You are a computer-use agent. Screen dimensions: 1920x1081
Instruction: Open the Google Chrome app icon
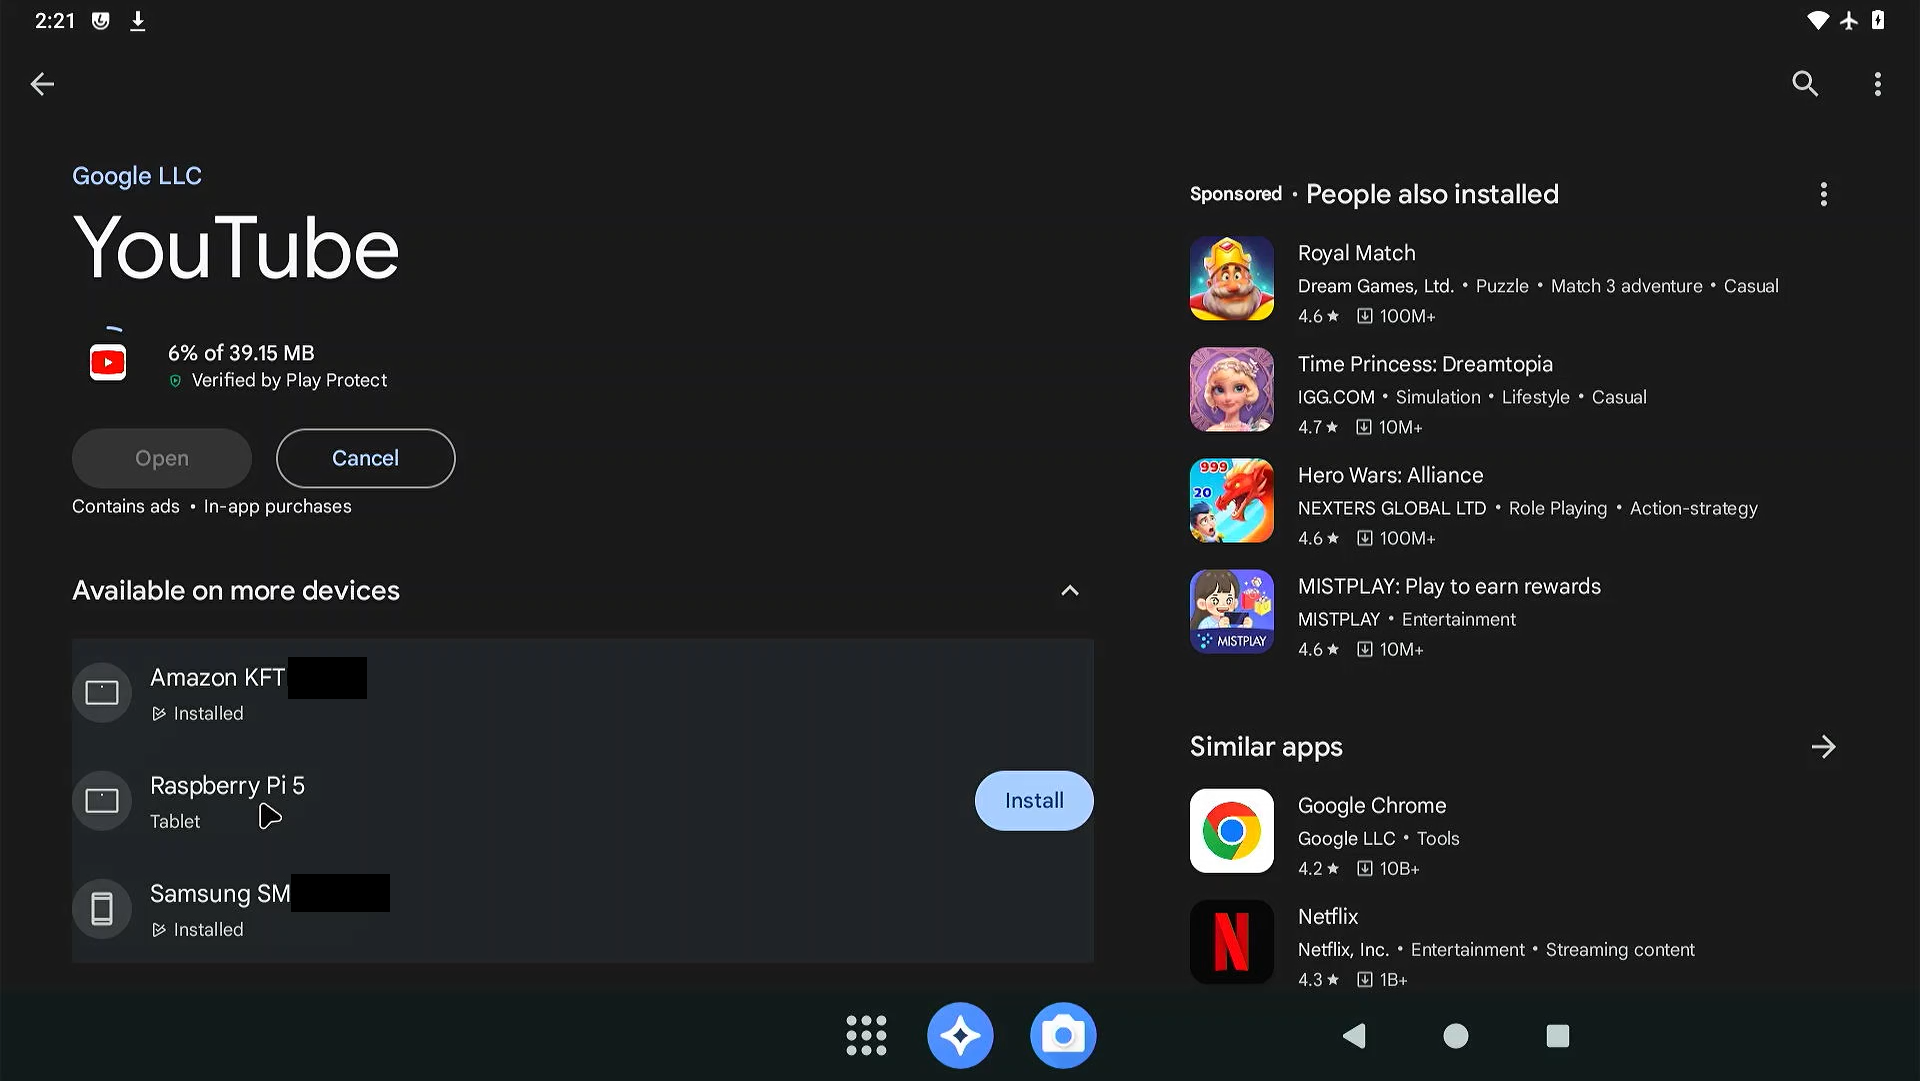tap(1231, 831)
